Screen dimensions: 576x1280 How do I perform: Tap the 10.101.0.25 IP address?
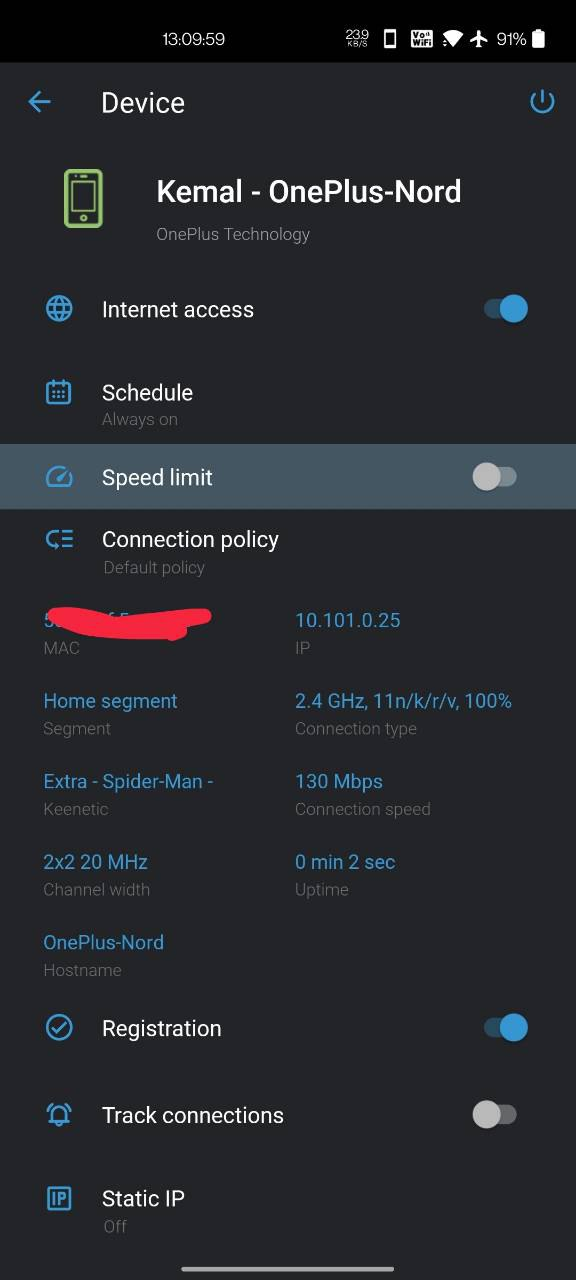pyautogui.click(x=347, y=620)
